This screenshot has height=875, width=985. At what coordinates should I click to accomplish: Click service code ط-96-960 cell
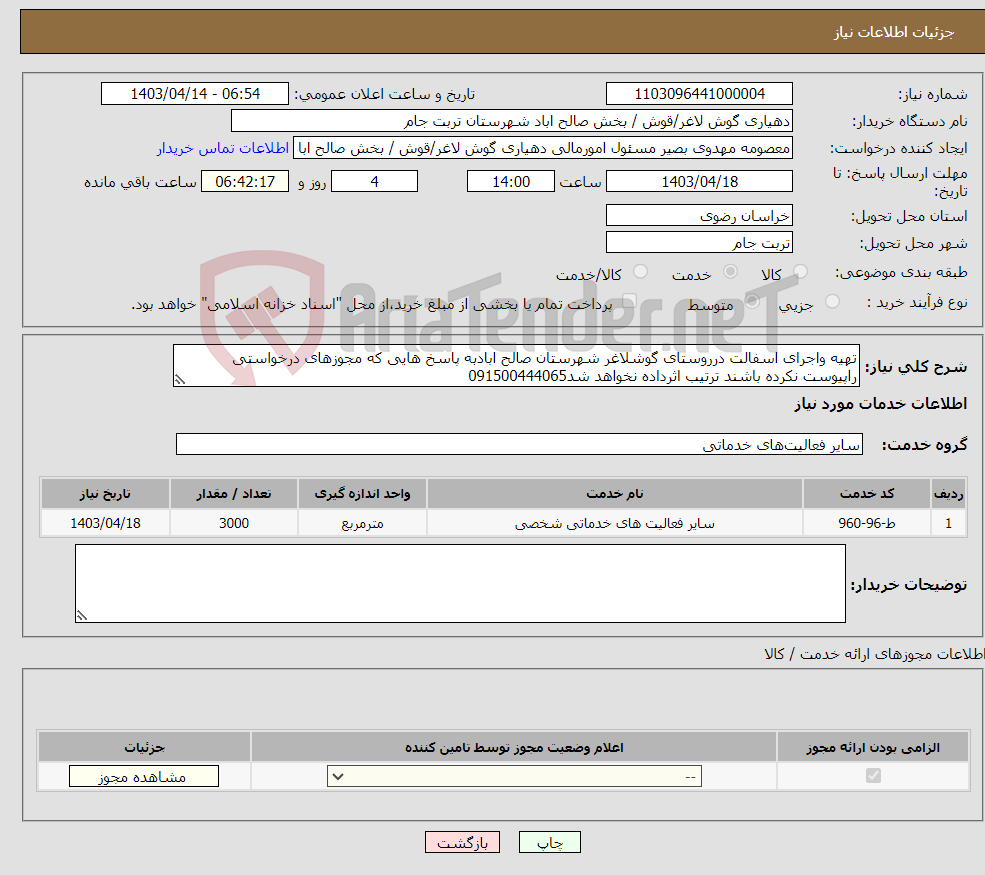point(867,523)
